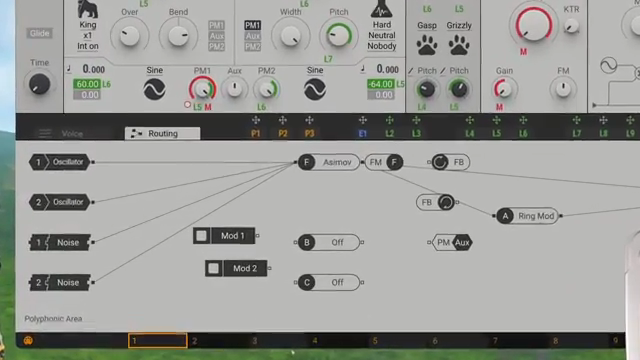Click oscillator 1 0.000 tempo value
Image resolution: width=640 pixels, height=360 pixels.
93,69
